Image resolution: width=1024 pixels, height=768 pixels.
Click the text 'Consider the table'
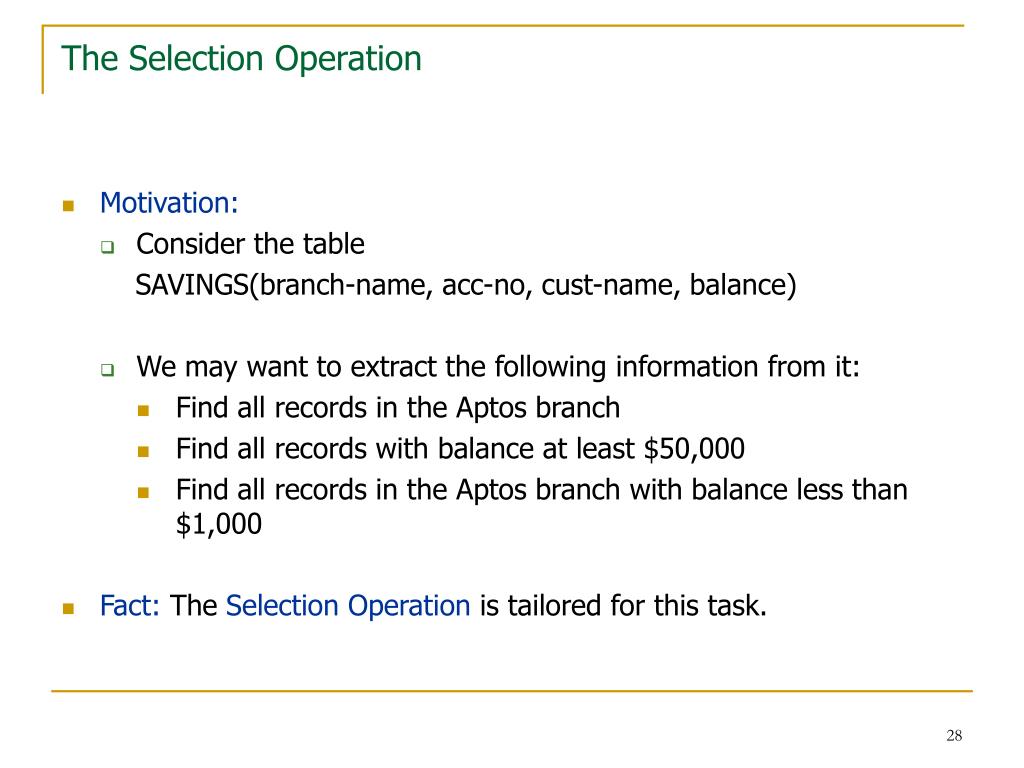[250, 244]
